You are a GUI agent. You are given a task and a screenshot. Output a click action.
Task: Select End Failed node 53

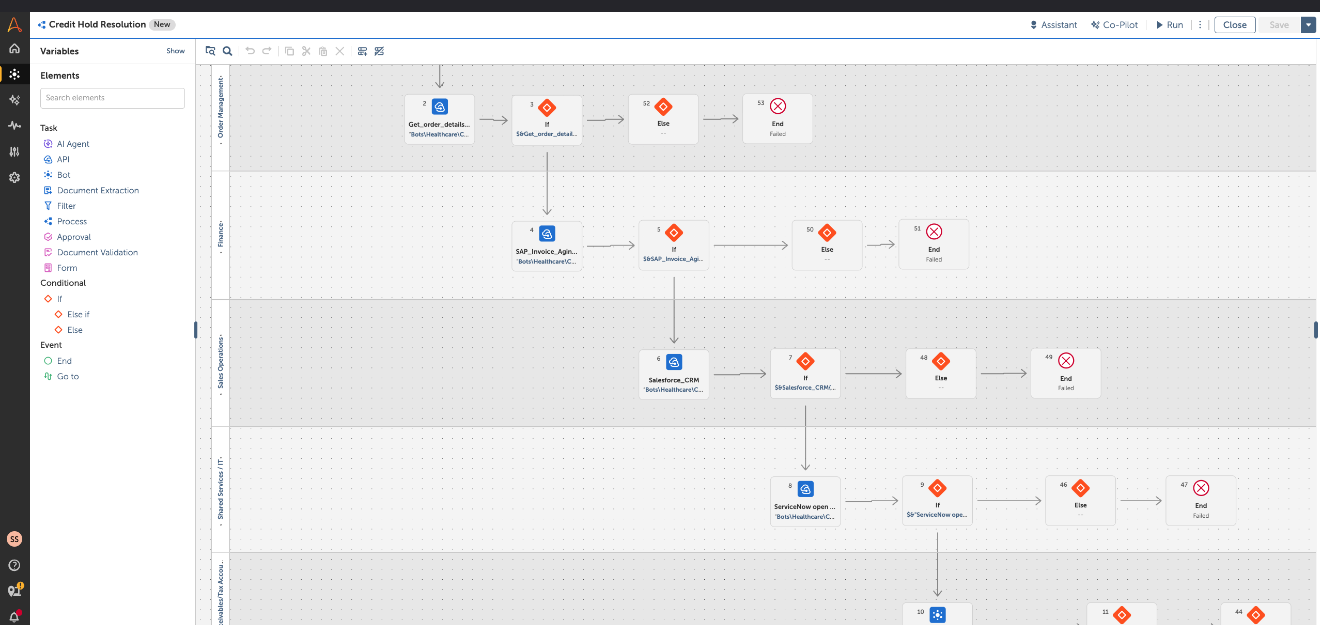coord(778,119)
